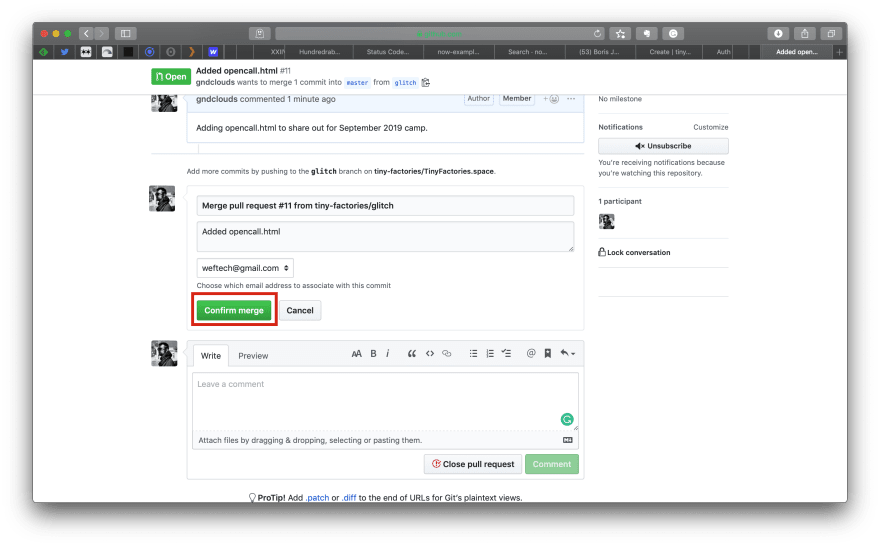
Task: Click the Safari share button
Action: 804,34
